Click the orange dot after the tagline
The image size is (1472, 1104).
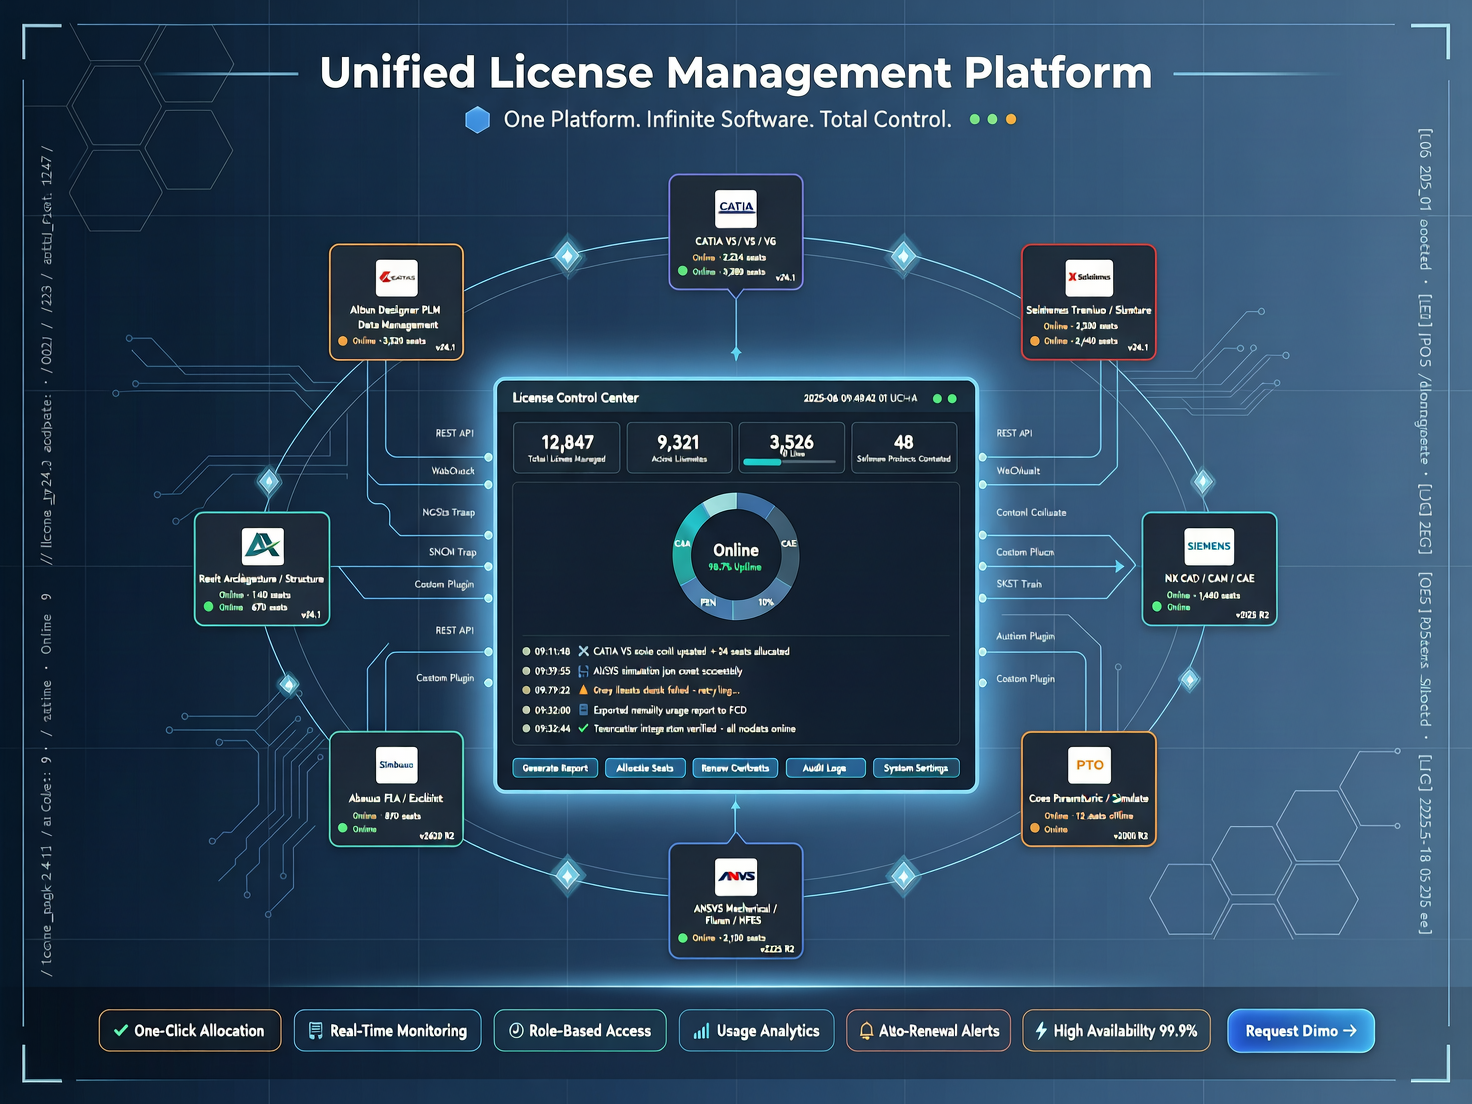1011,119
